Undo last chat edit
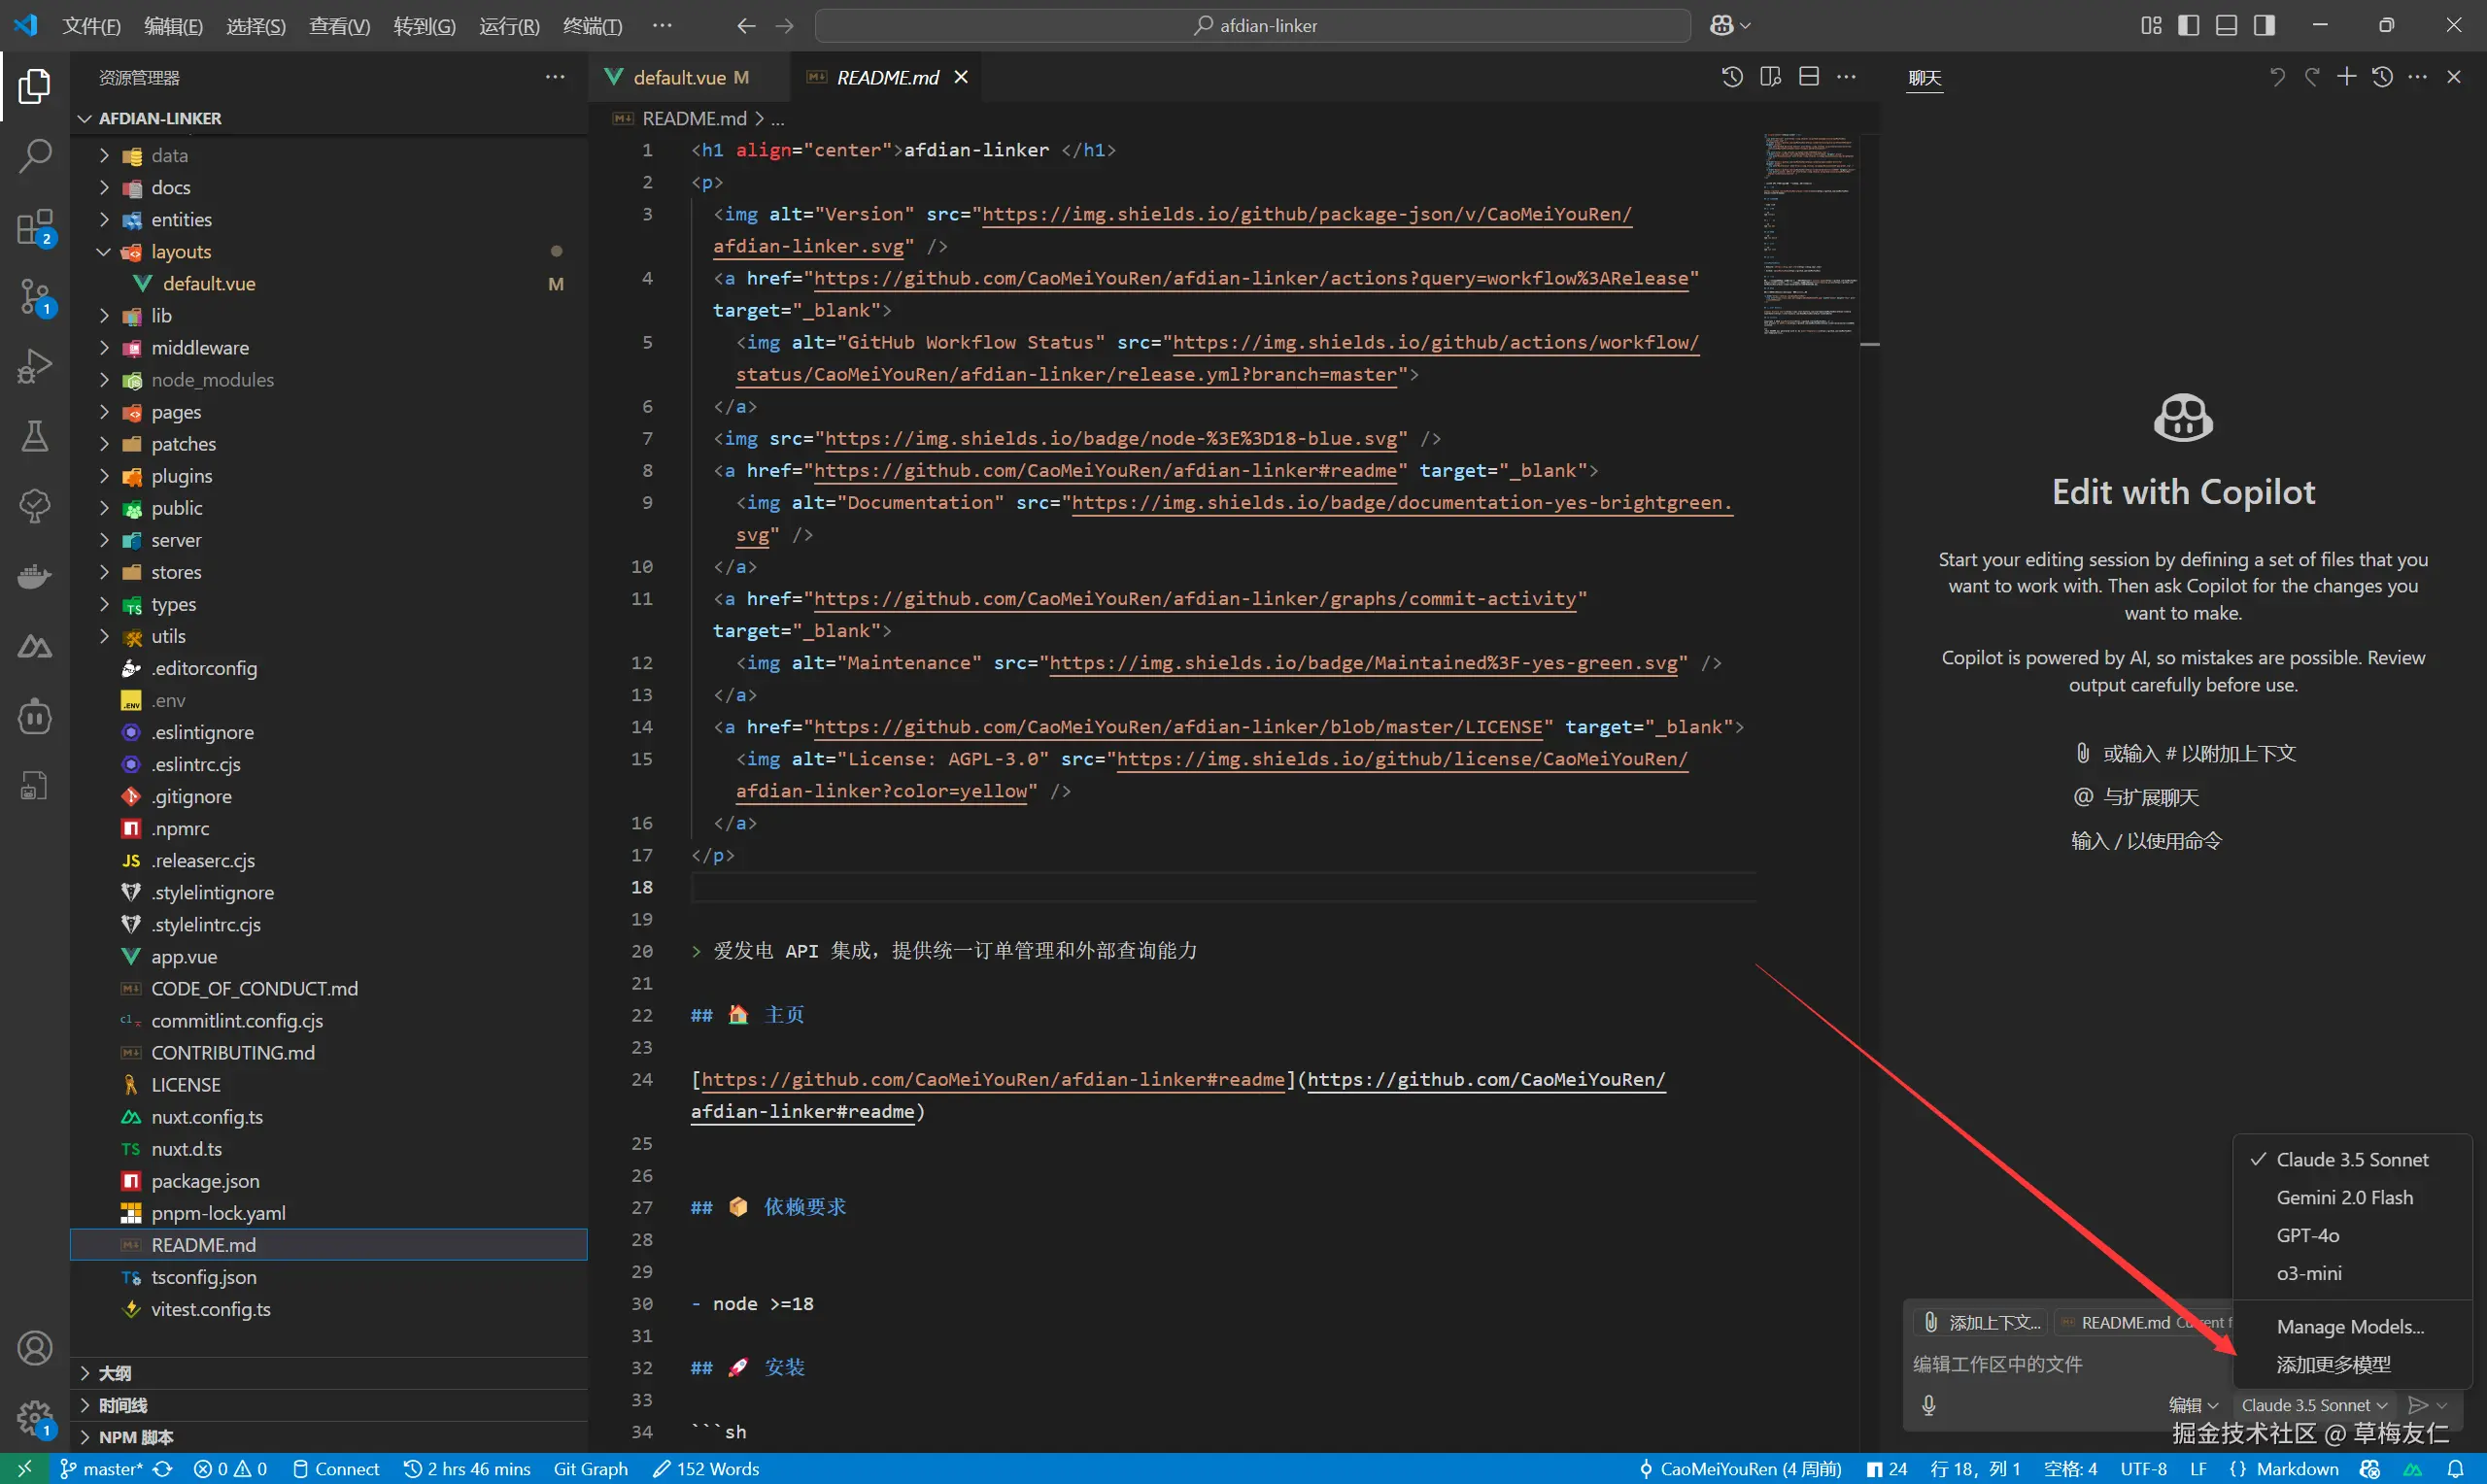 point(2277,77)
